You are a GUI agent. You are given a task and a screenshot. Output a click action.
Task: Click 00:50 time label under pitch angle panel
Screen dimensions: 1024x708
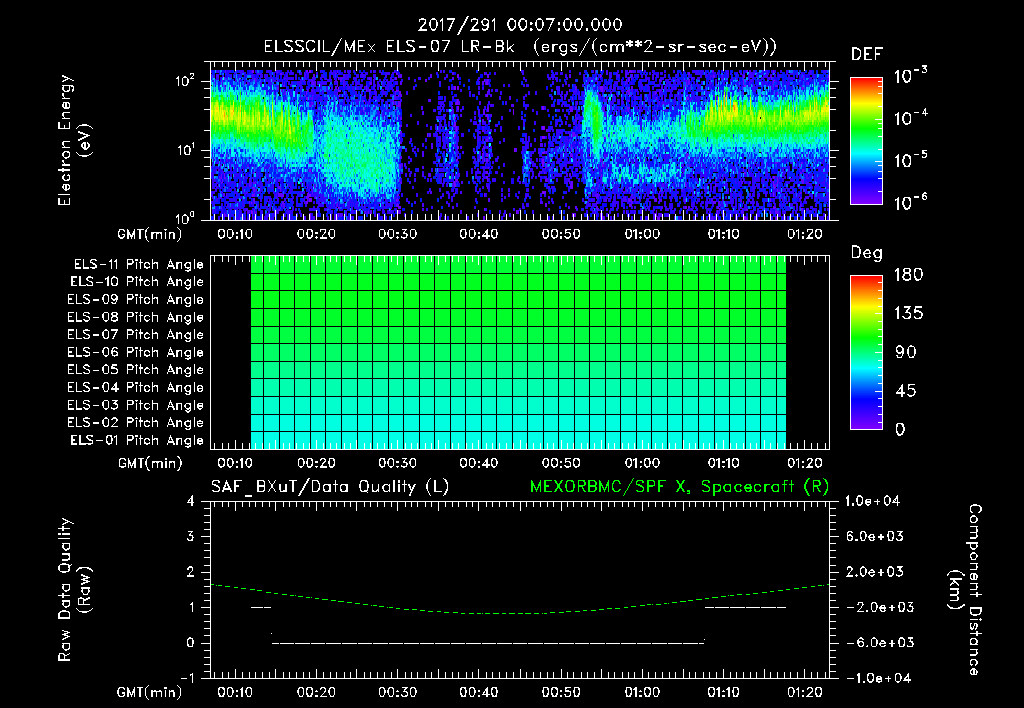[x=560, y=463]
